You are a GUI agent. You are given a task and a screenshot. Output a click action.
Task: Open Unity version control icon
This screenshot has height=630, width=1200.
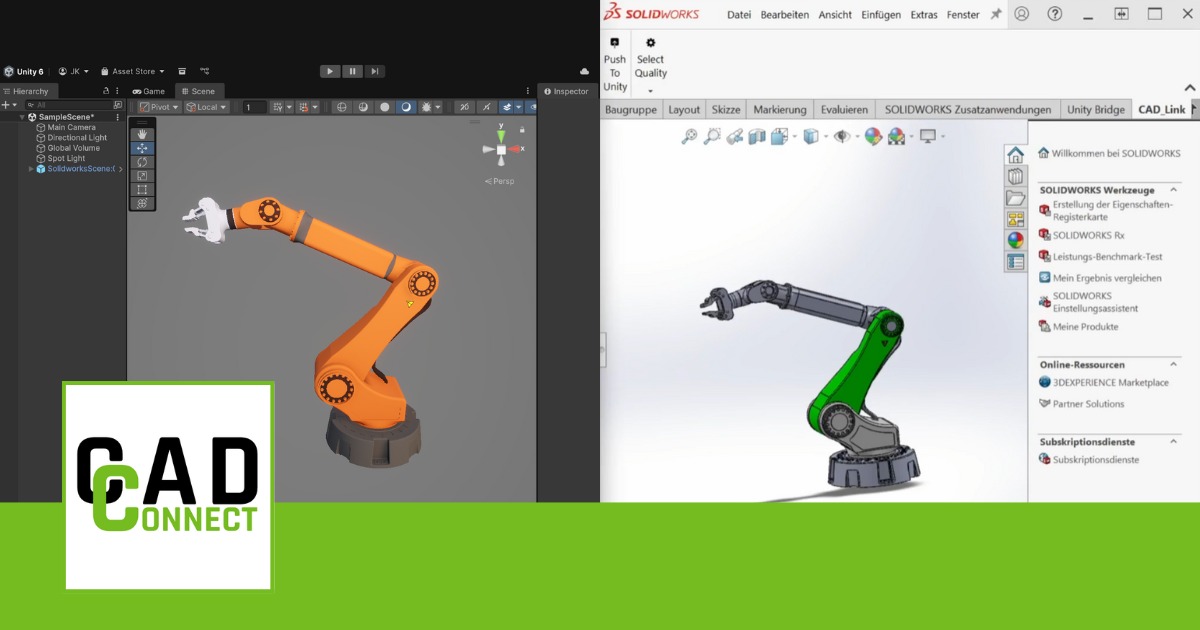coord(205,71)
